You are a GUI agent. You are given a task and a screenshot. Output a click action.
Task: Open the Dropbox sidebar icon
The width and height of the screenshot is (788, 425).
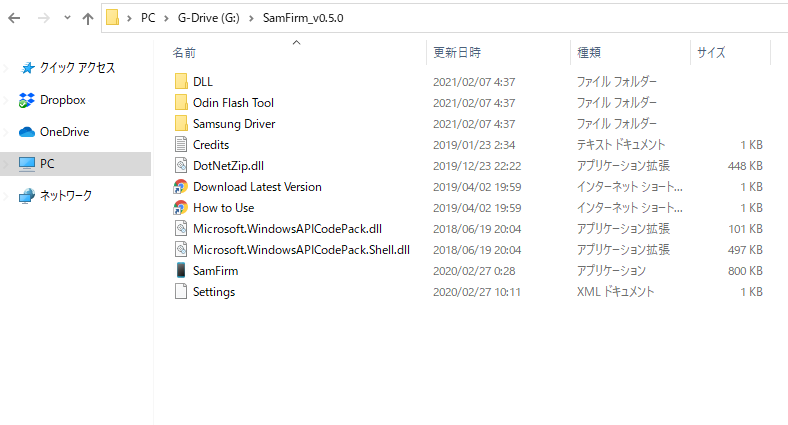point(27,100)
